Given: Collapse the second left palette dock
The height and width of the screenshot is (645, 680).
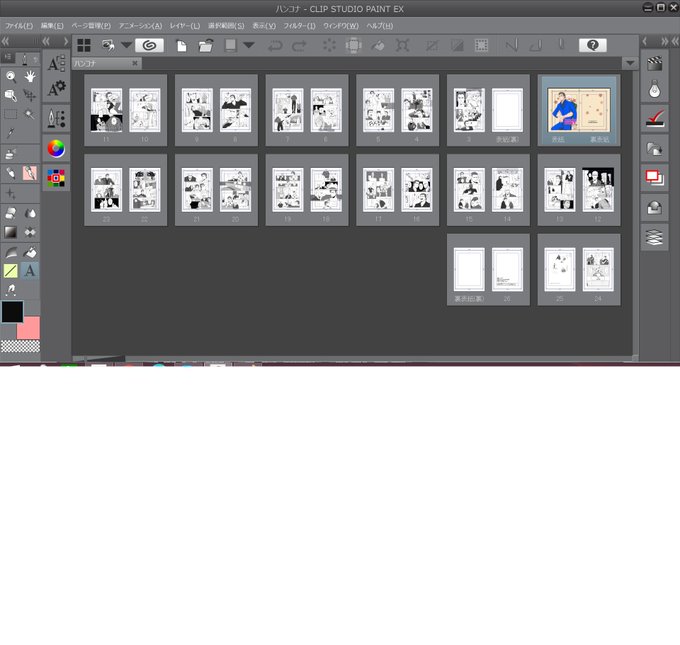Looking at the screenshot, I should pyautogui.click(x=46, y=41).
